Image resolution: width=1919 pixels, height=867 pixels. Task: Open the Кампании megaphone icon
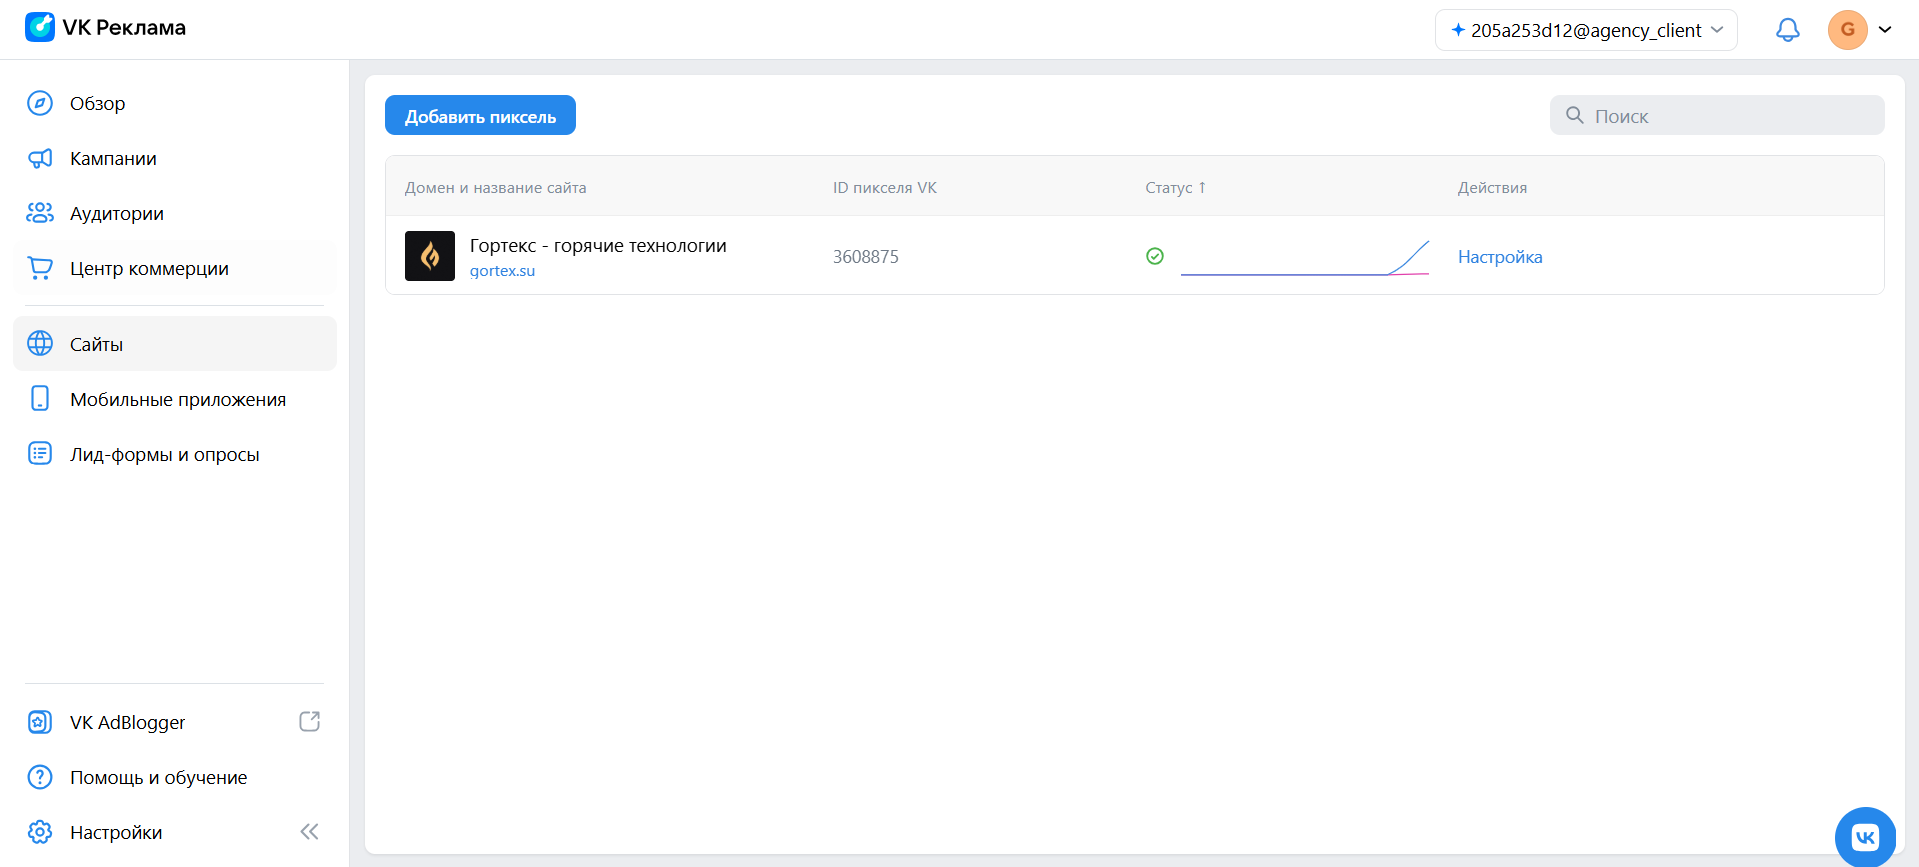[x=40, y=158]
